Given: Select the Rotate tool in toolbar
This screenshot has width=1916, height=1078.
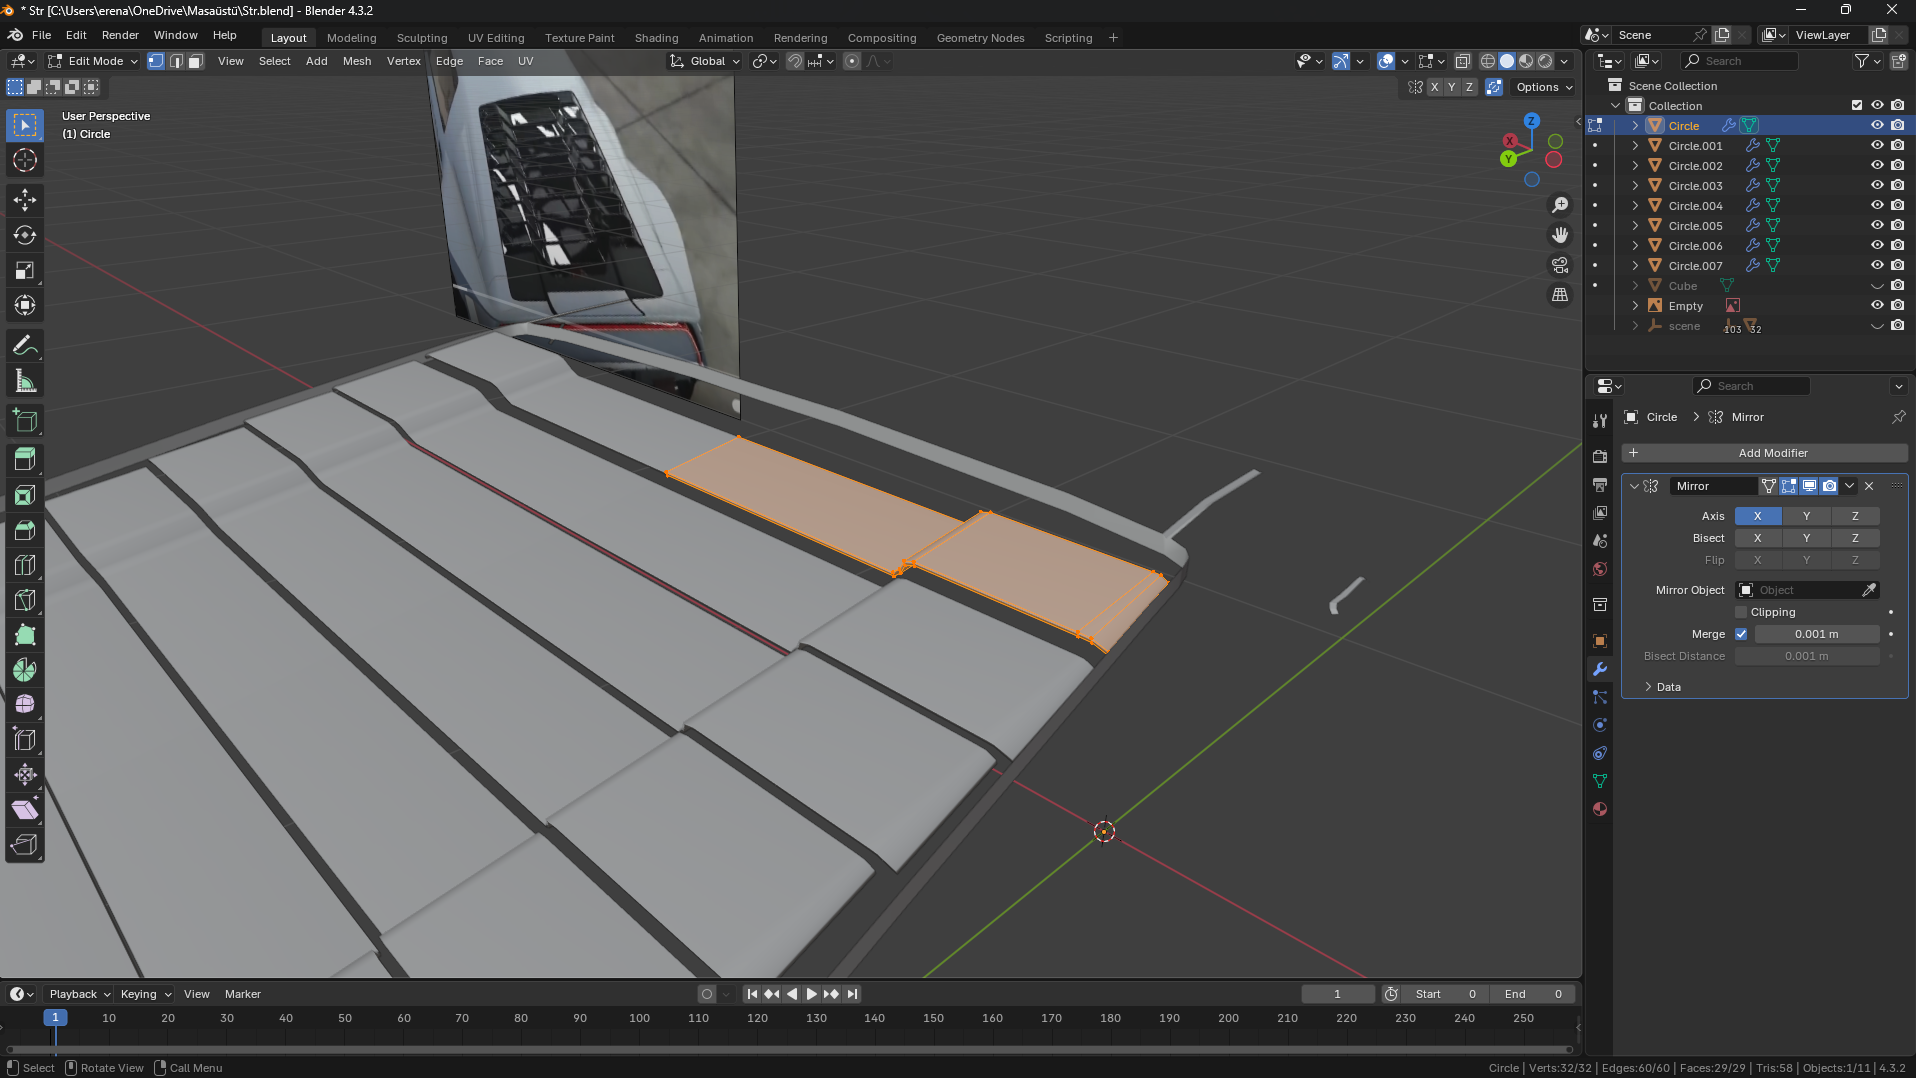Looking at the screenshot, I should 25,236.
